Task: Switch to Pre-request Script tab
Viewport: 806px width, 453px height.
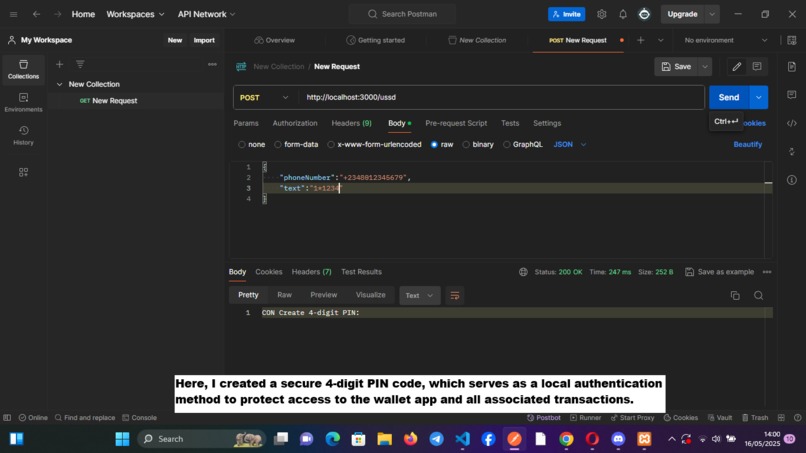Action: [456, 123]
